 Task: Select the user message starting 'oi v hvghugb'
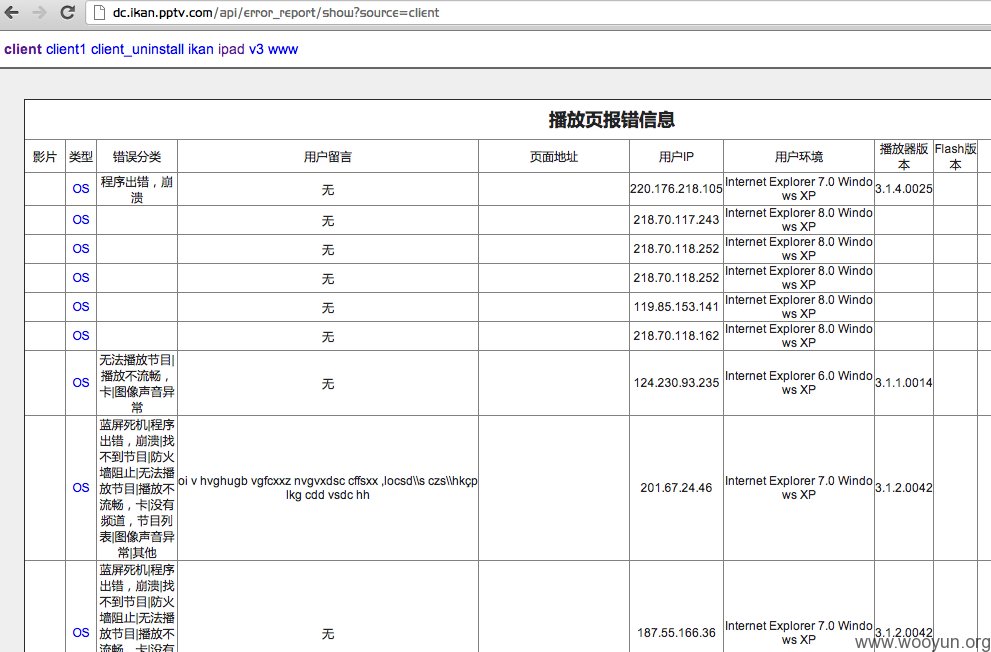coord(328,487)
